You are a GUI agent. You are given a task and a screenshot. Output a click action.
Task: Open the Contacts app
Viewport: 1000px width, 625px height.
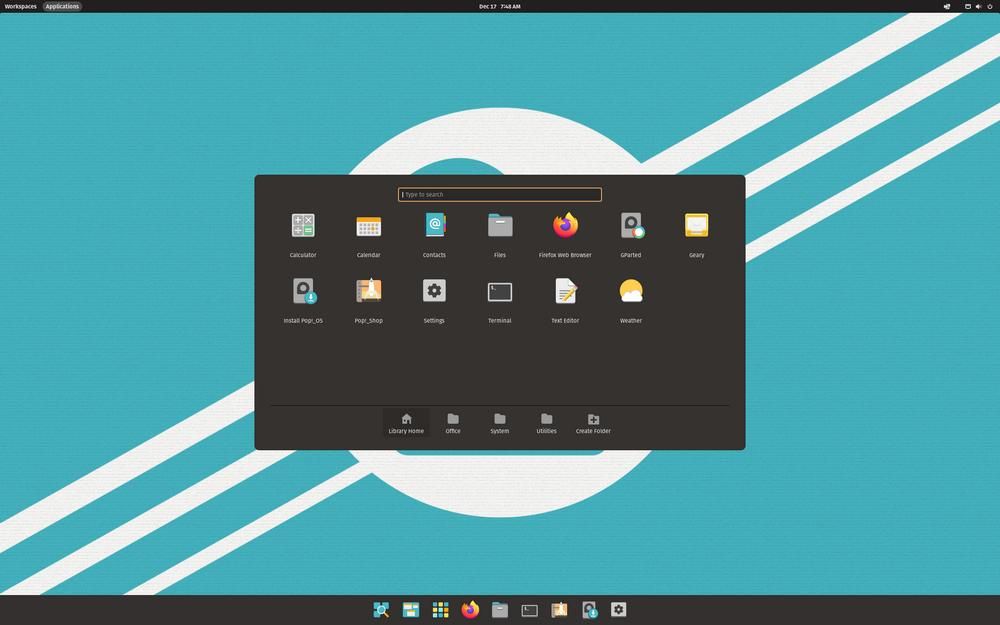(x=434, y=230)
